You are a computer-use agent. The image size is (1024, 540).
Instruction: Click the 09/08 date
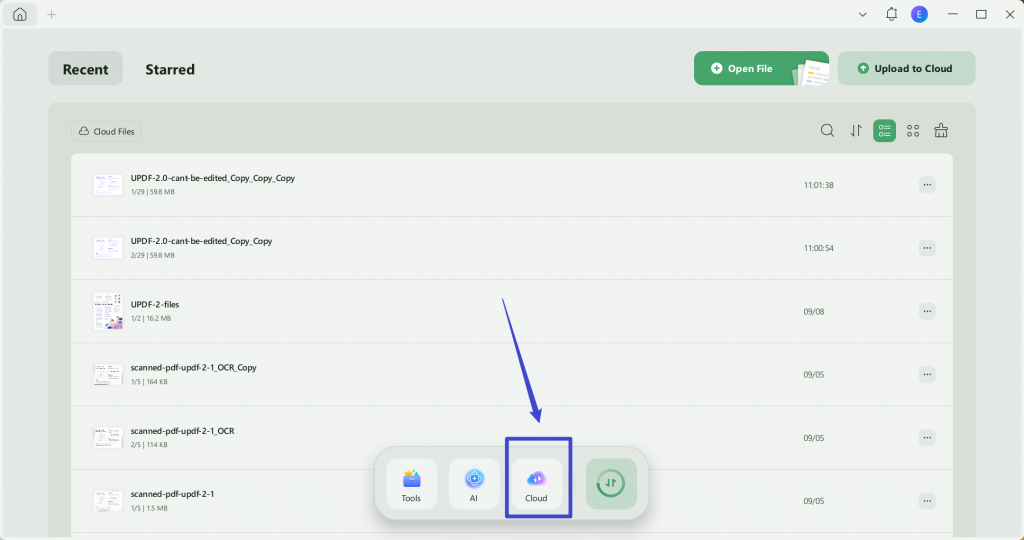(x=814, y=311)
